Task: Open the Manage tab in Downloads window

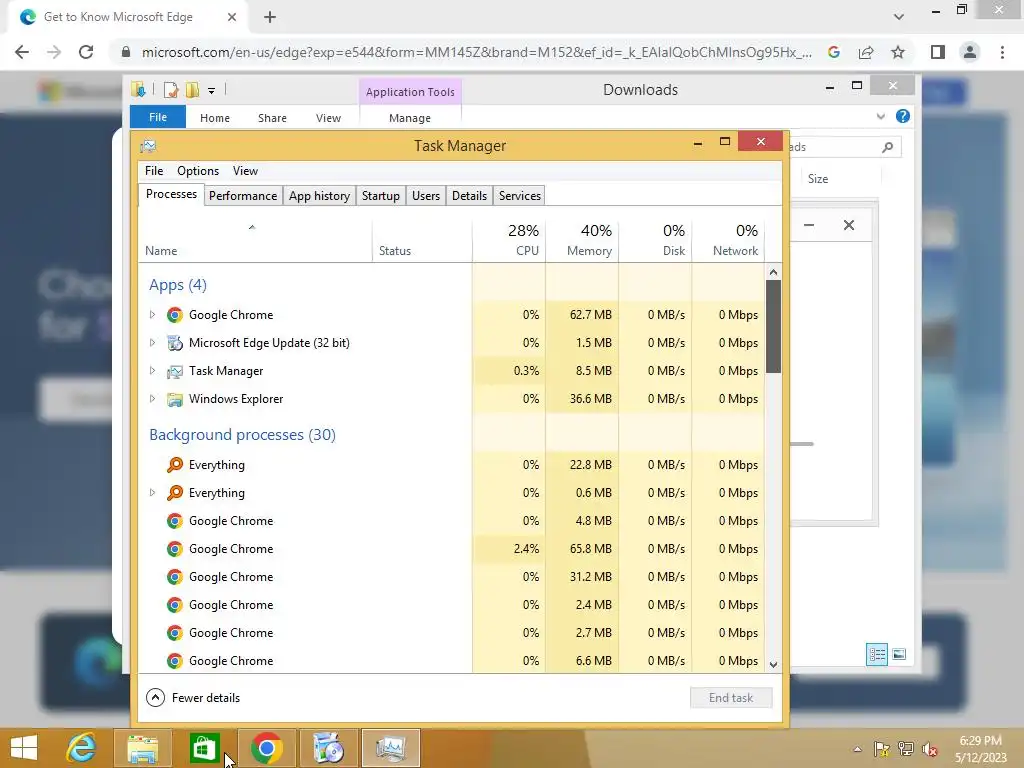Action: pos(410,118)
